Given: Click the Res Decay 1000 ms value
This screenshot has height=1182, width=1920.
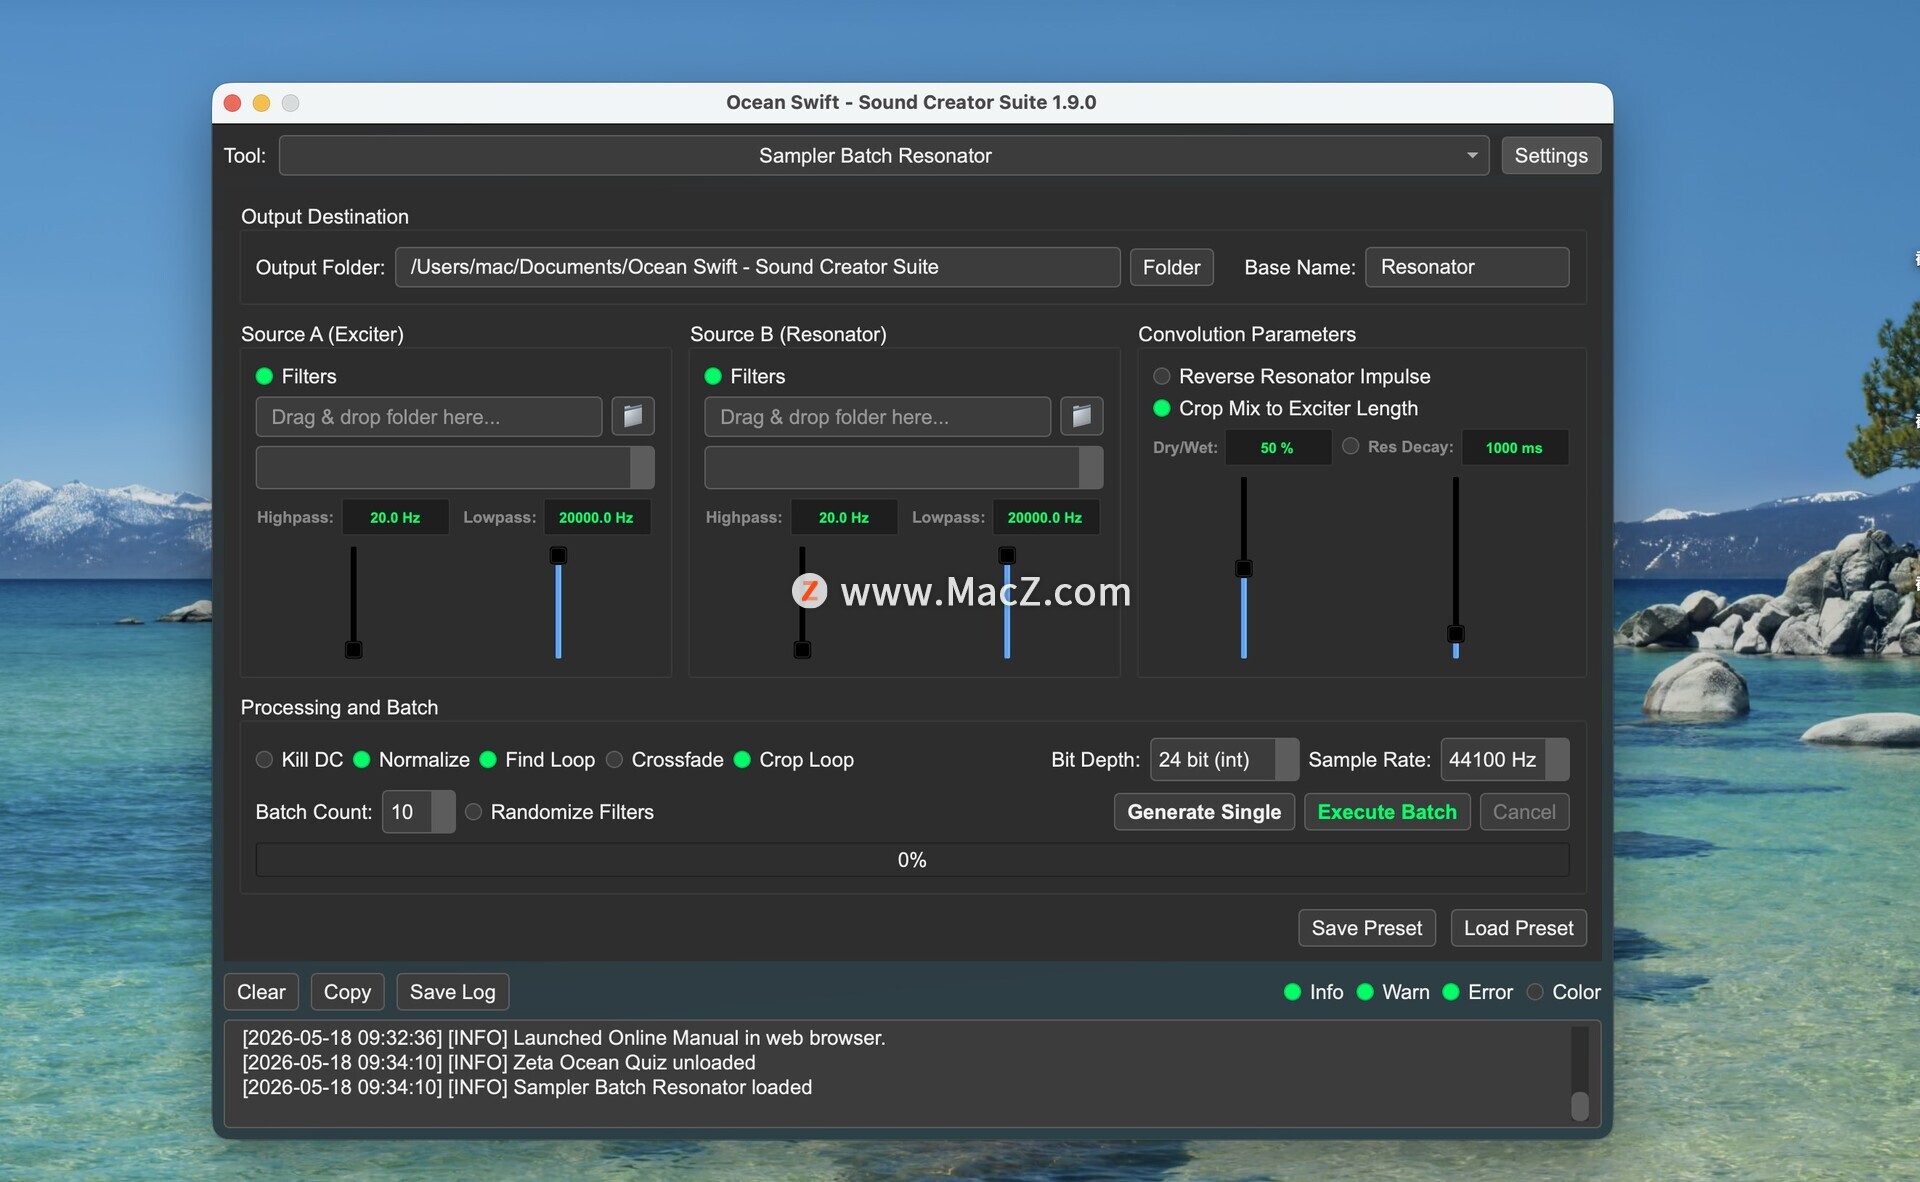Looking at the screenshot, I should (1514, 447).
